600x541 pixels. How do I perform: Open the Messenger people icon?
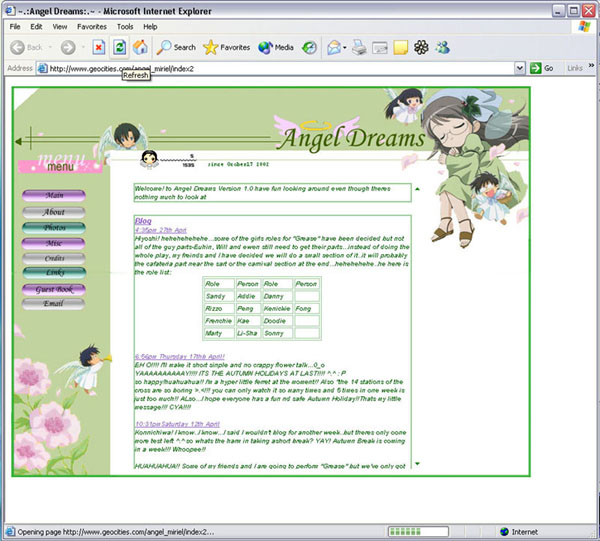pos(442,47)
